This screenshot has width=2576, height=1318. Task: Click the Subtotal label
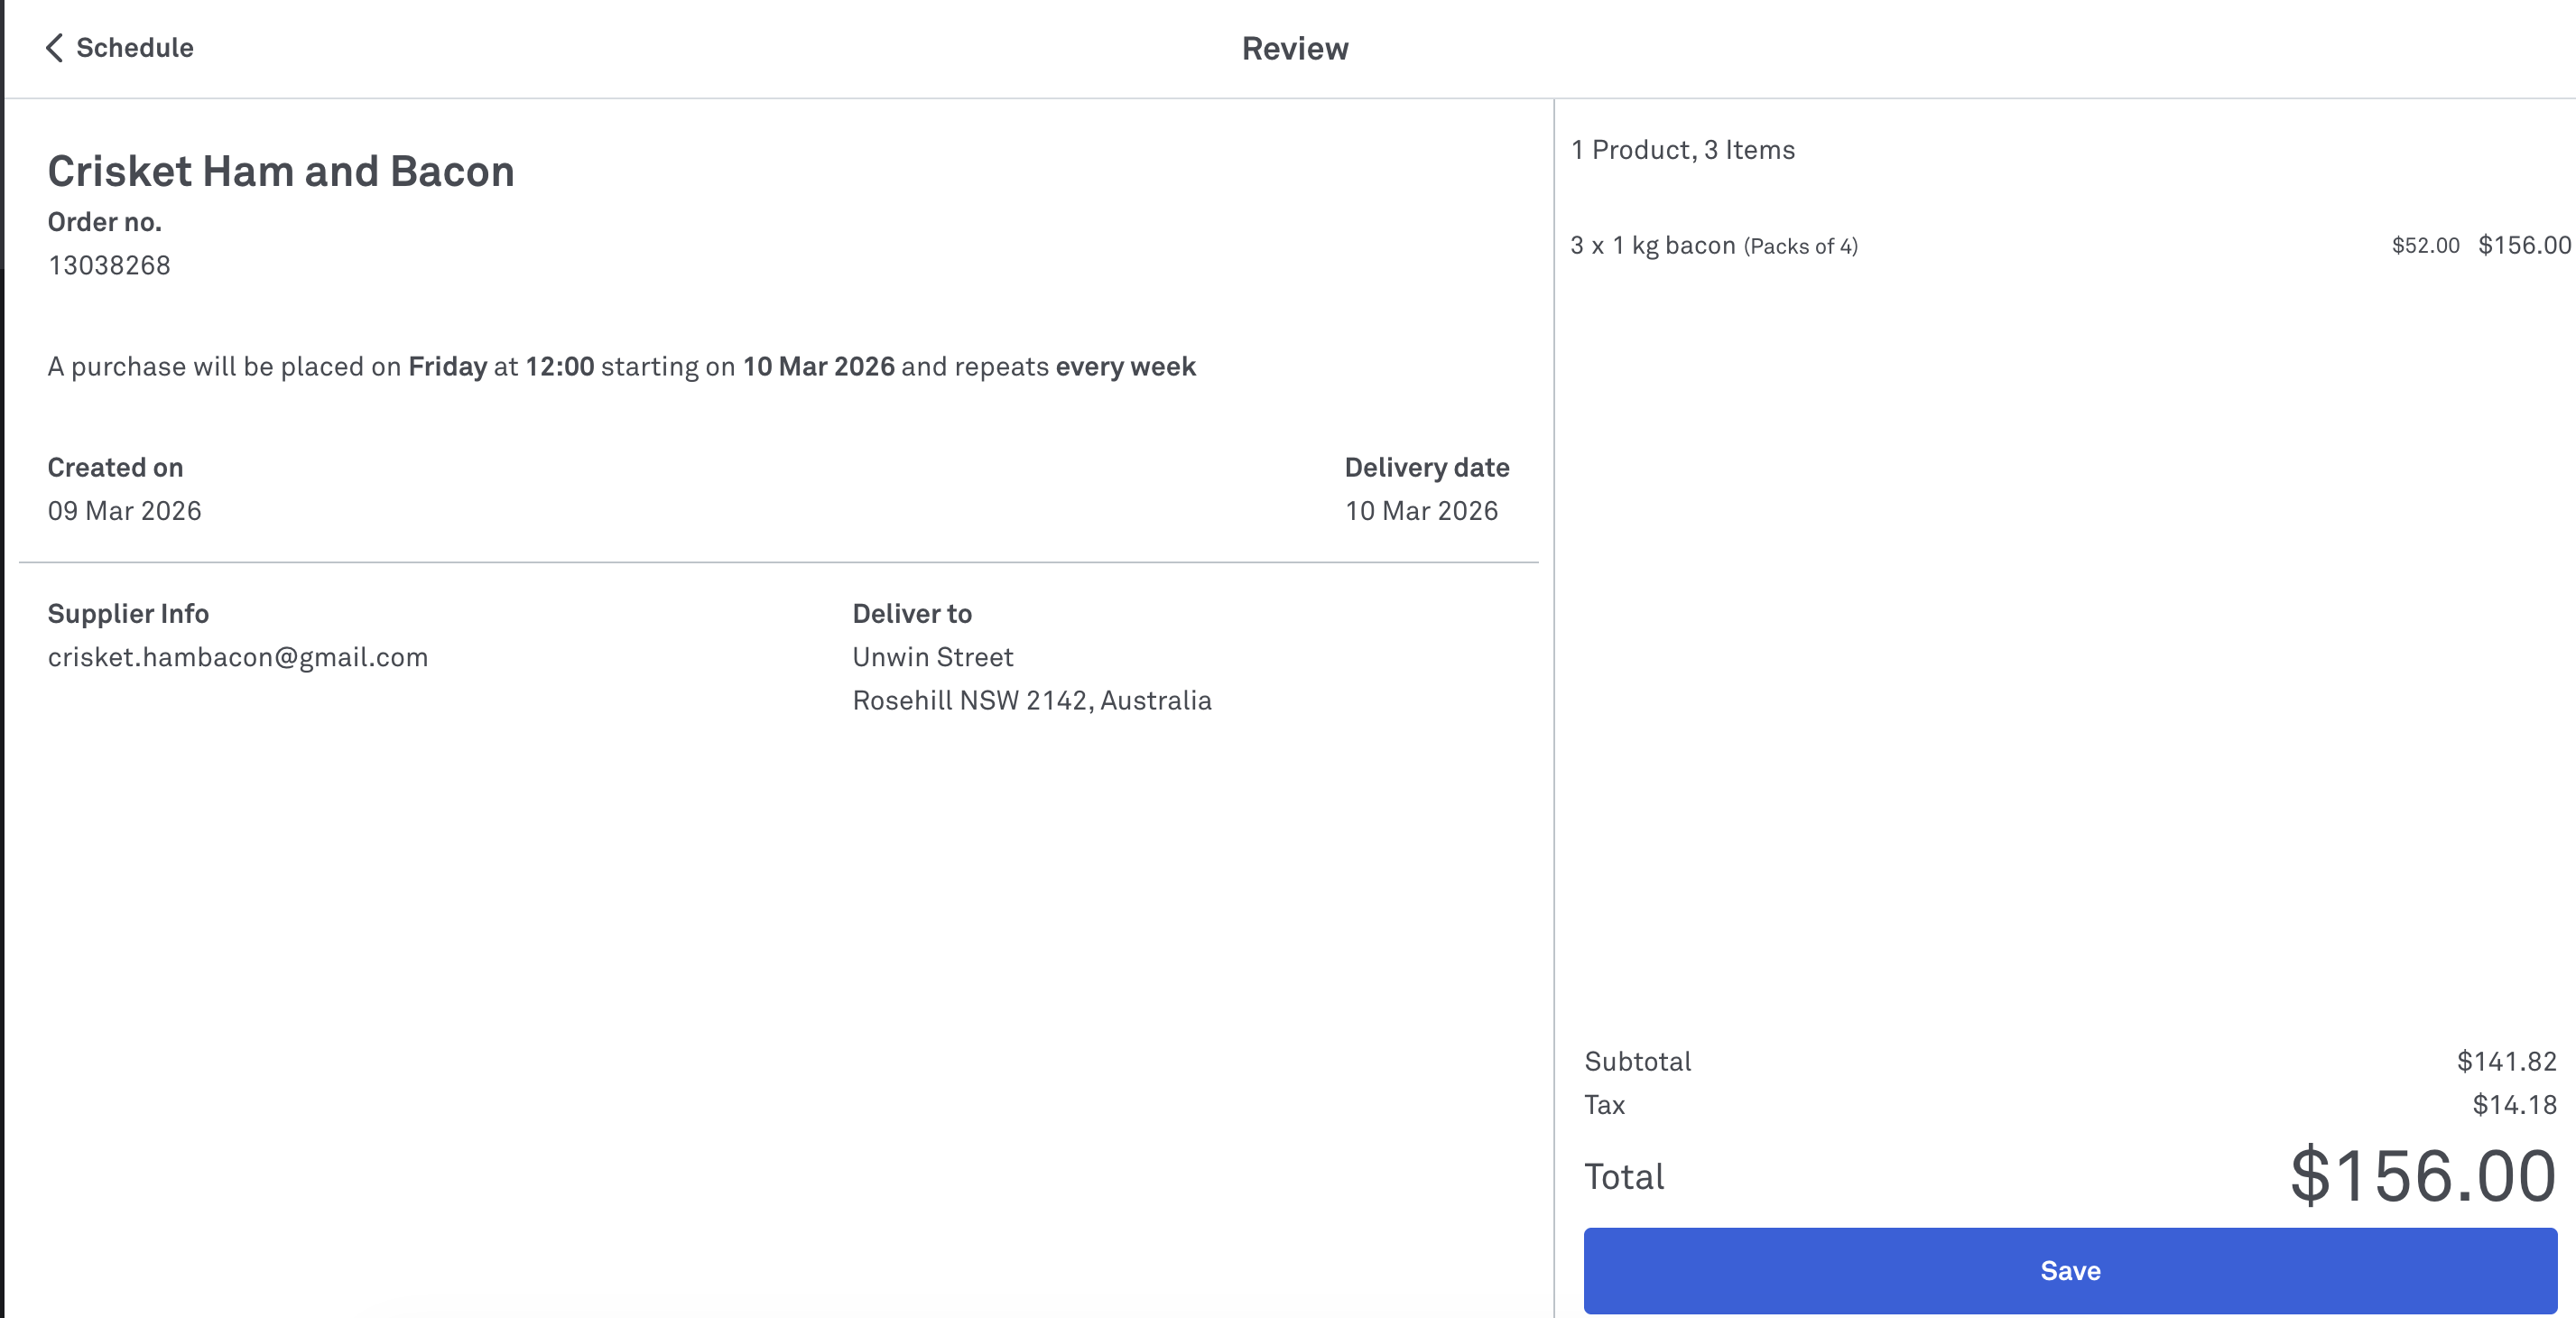coord(1638,1061)
